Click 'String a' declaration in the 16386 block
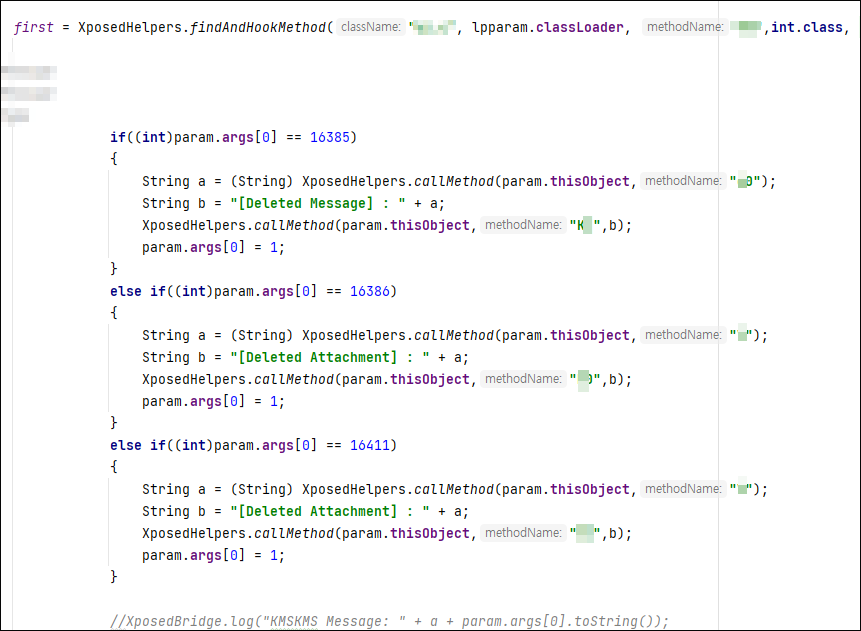This screenshot has width=861, height=631. pos(174,336)
